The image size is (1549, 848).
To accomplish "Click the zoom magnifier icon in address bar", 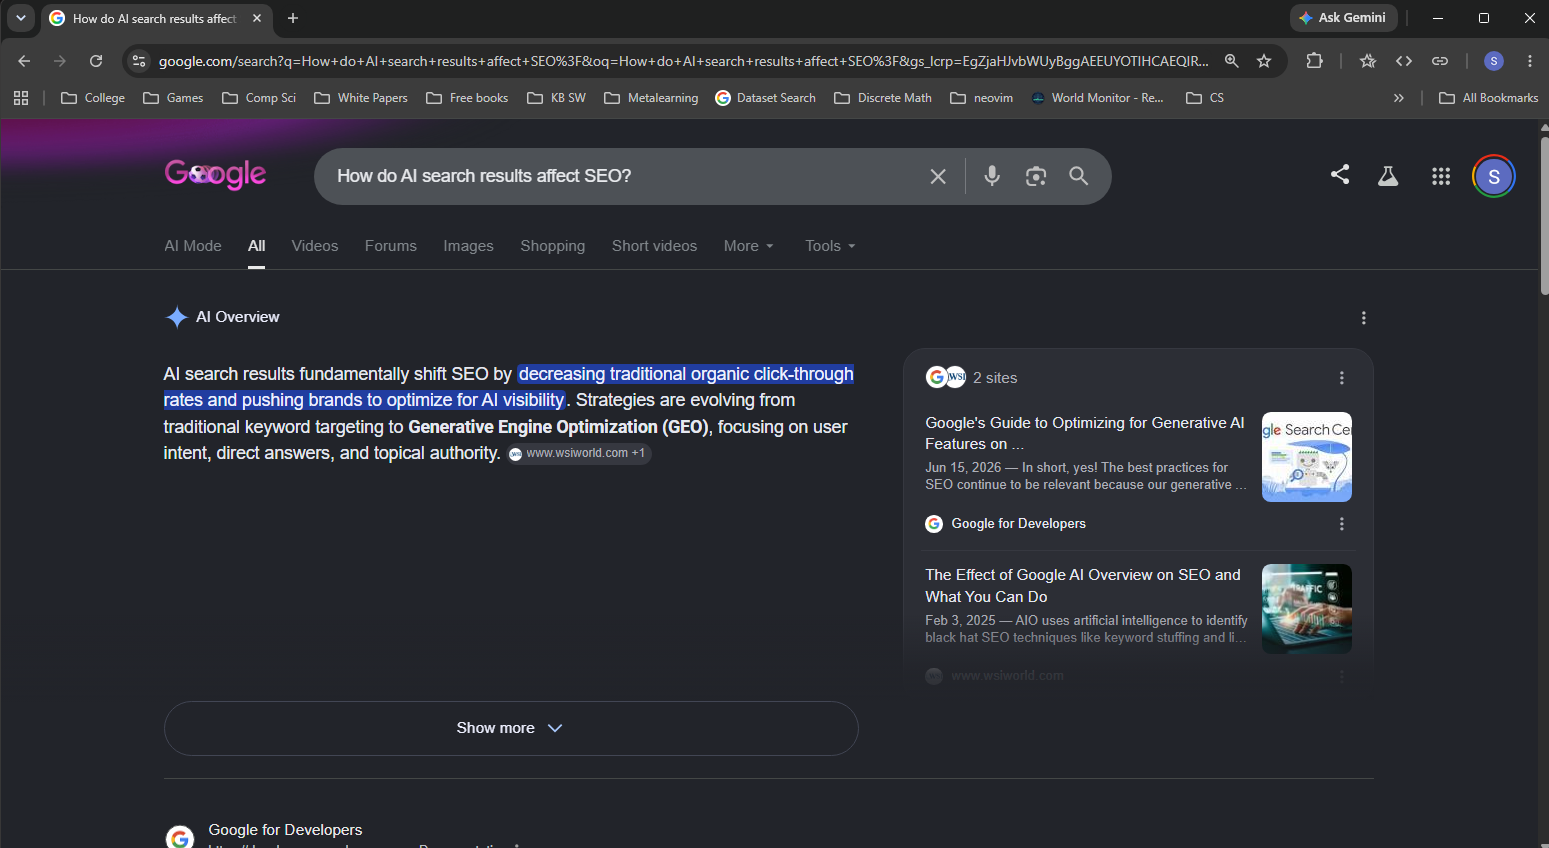I will click(x=1232, y=61).
